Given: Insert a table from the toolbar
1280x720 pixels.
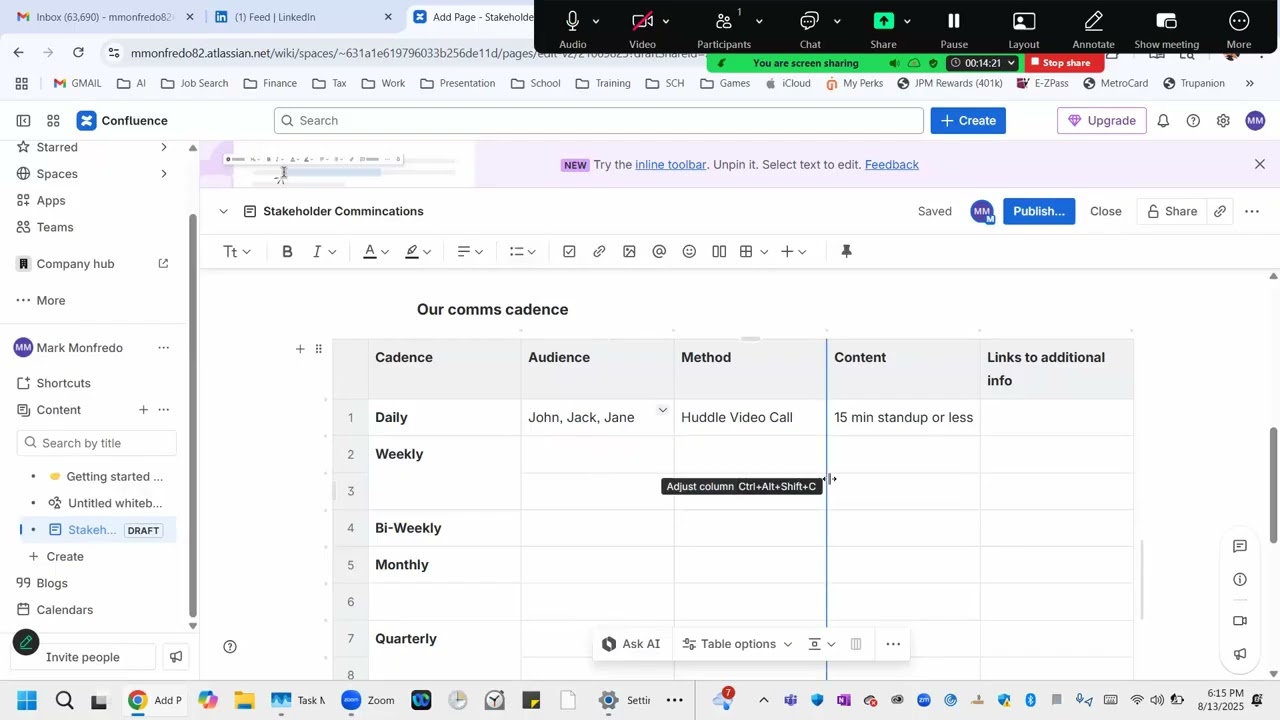Looking at the screenshot, I should (x=747, y=252).
